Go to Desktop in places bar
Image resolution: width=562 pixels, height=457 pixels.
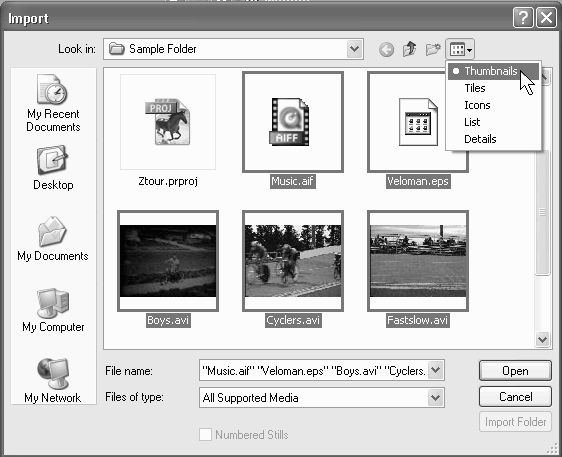click(x=53, y=168)
